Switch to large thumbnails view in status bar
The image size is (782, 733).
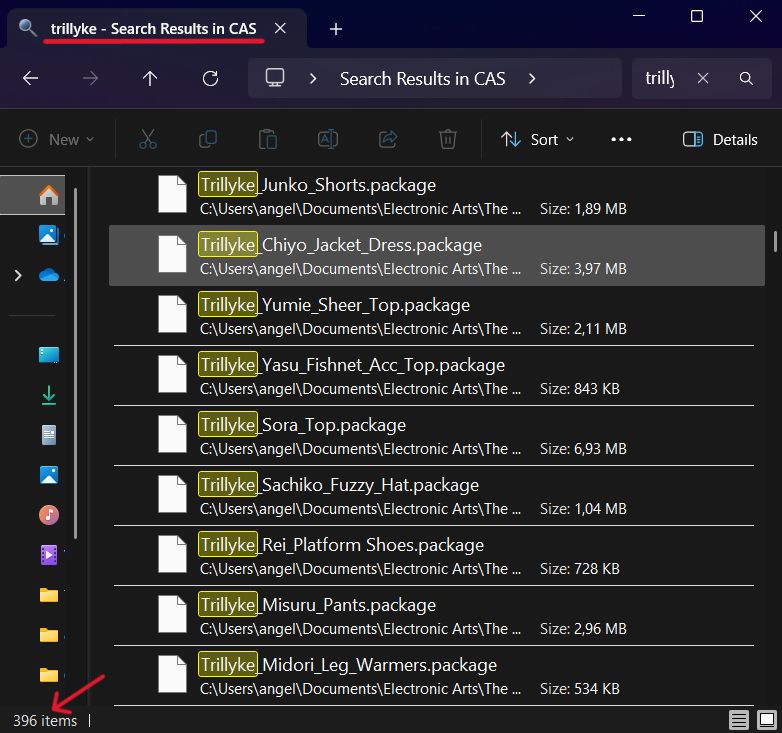coord(767,720)
